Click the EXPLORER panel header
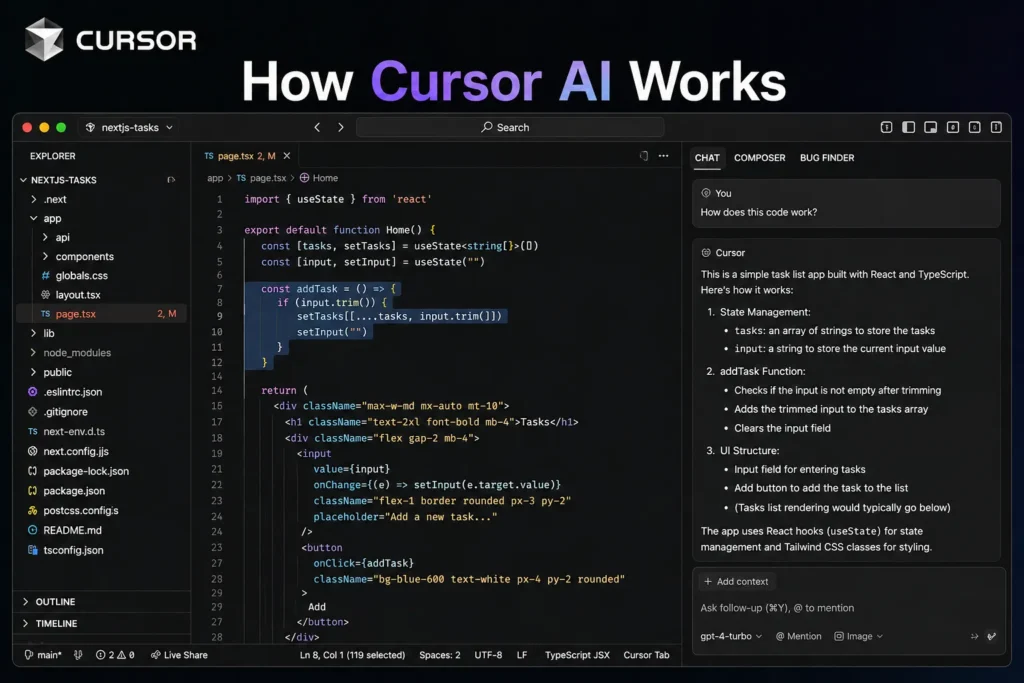The height and width of the screenshot is (683, 1024). (52, 156)
